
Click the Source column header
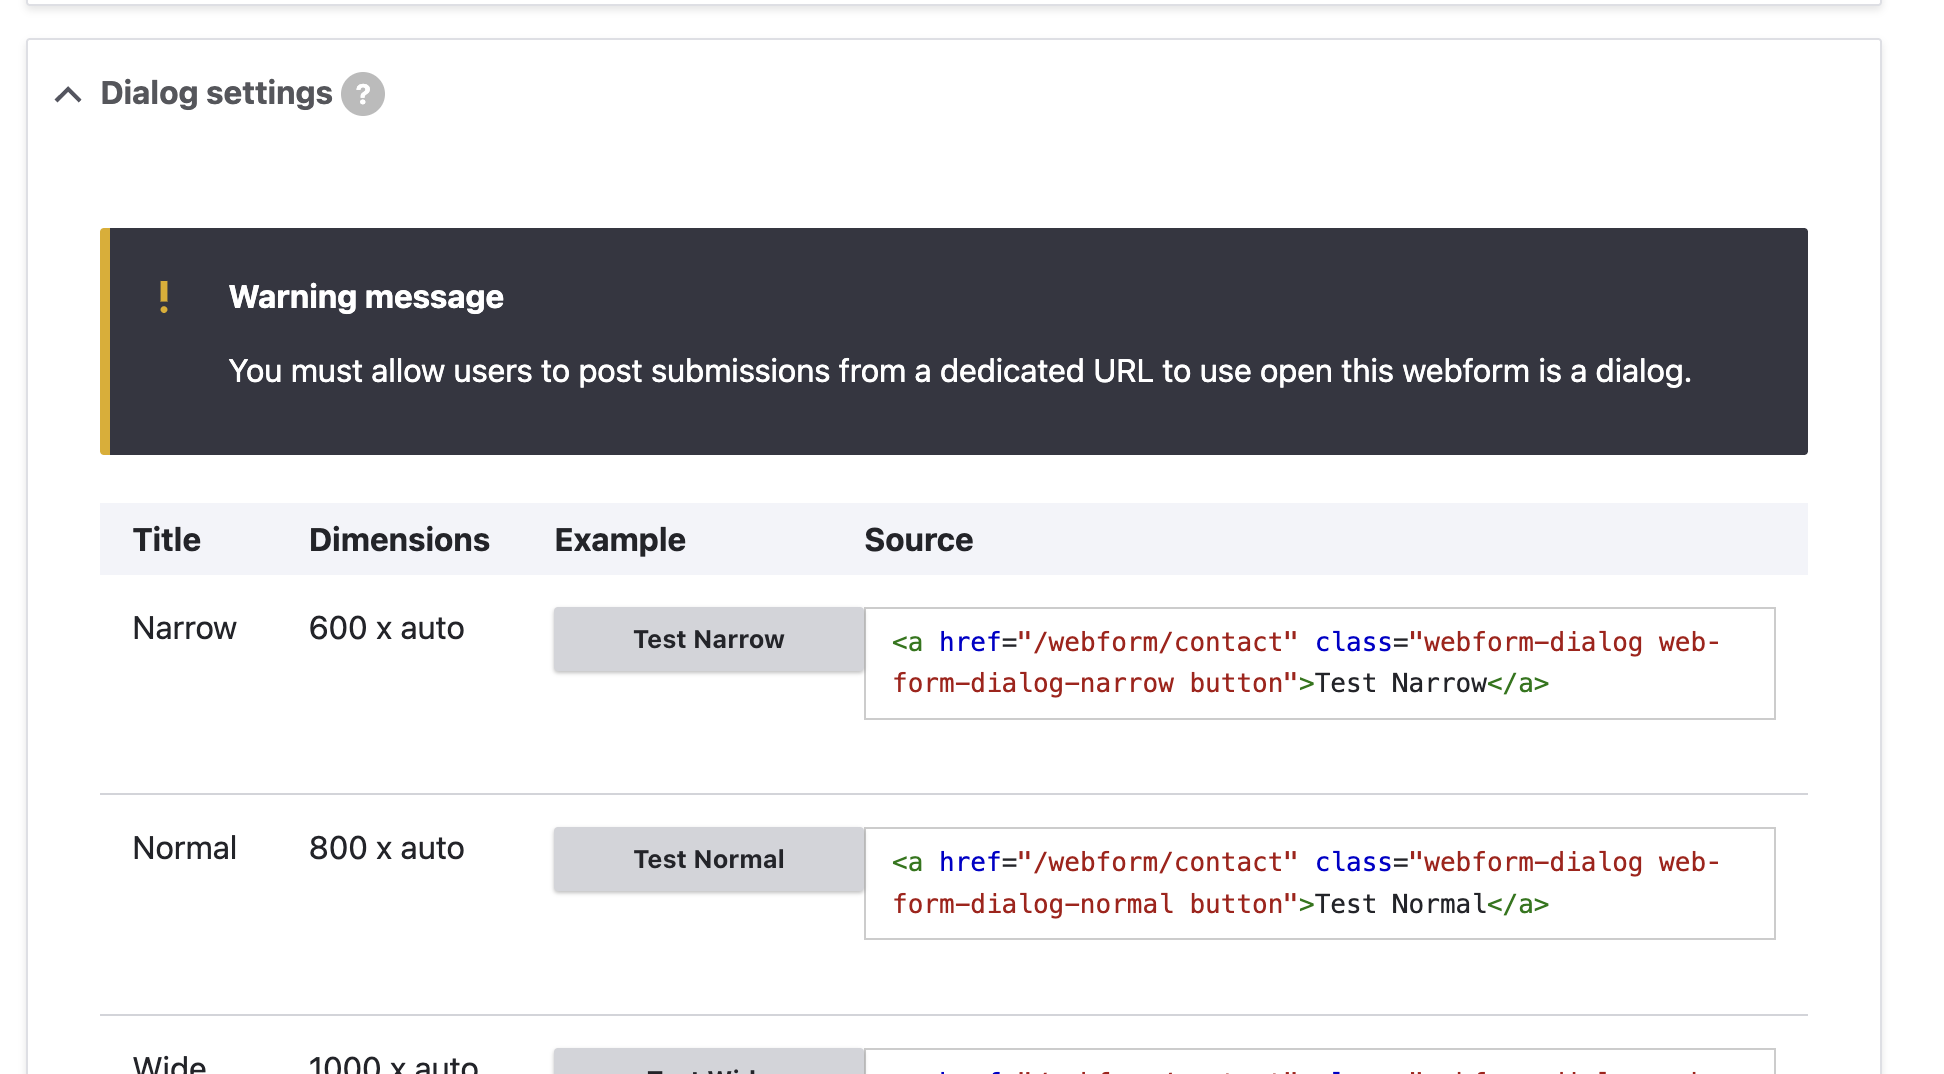(919, 540)
